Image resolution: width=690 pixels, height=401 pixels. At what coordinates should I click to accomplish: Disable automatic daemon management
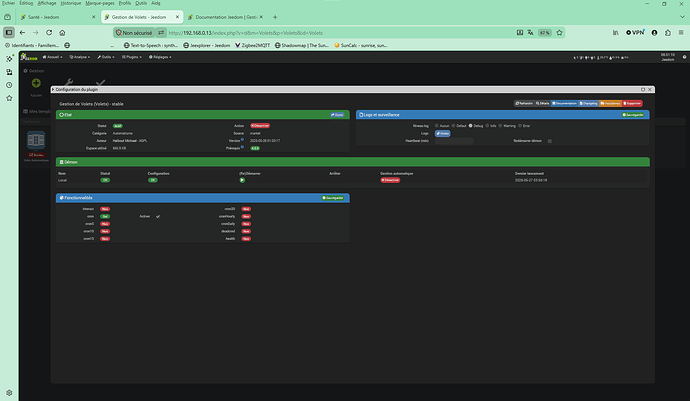[390, 180]
